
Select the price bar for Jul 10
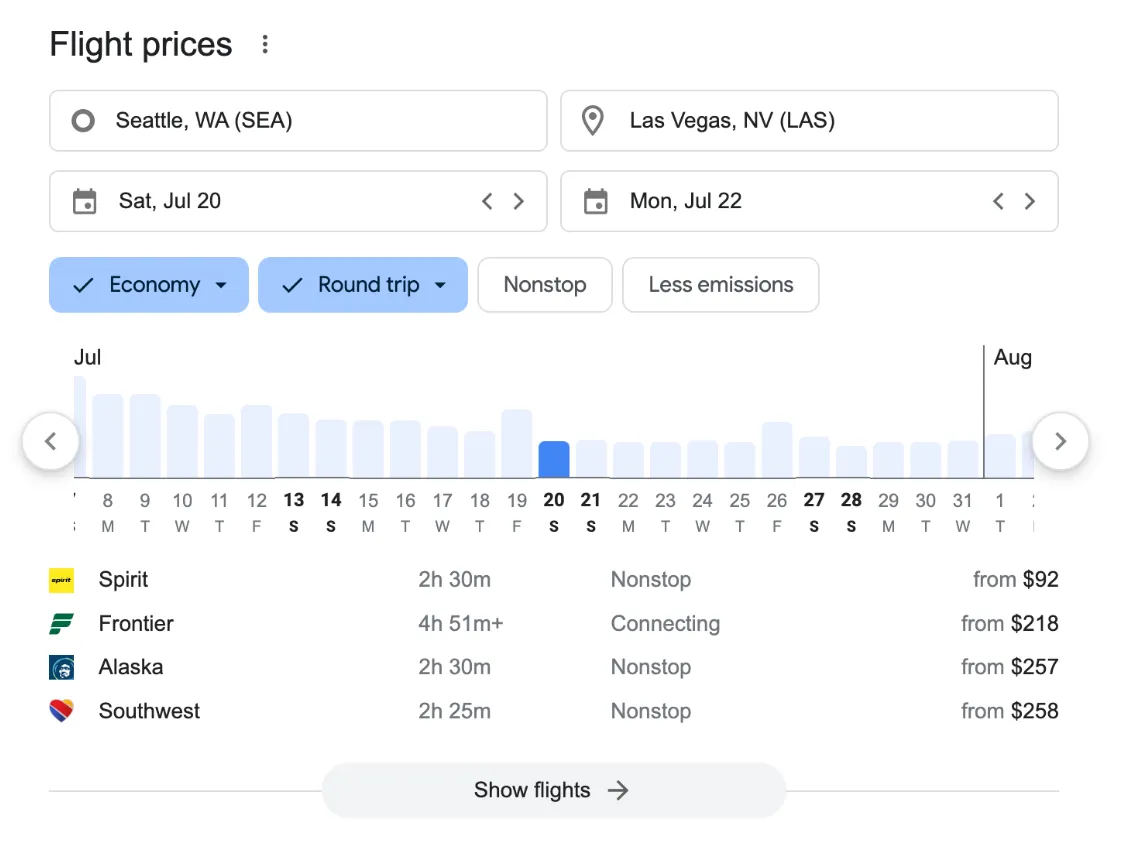pyautogui.click(x=183, y=441)
